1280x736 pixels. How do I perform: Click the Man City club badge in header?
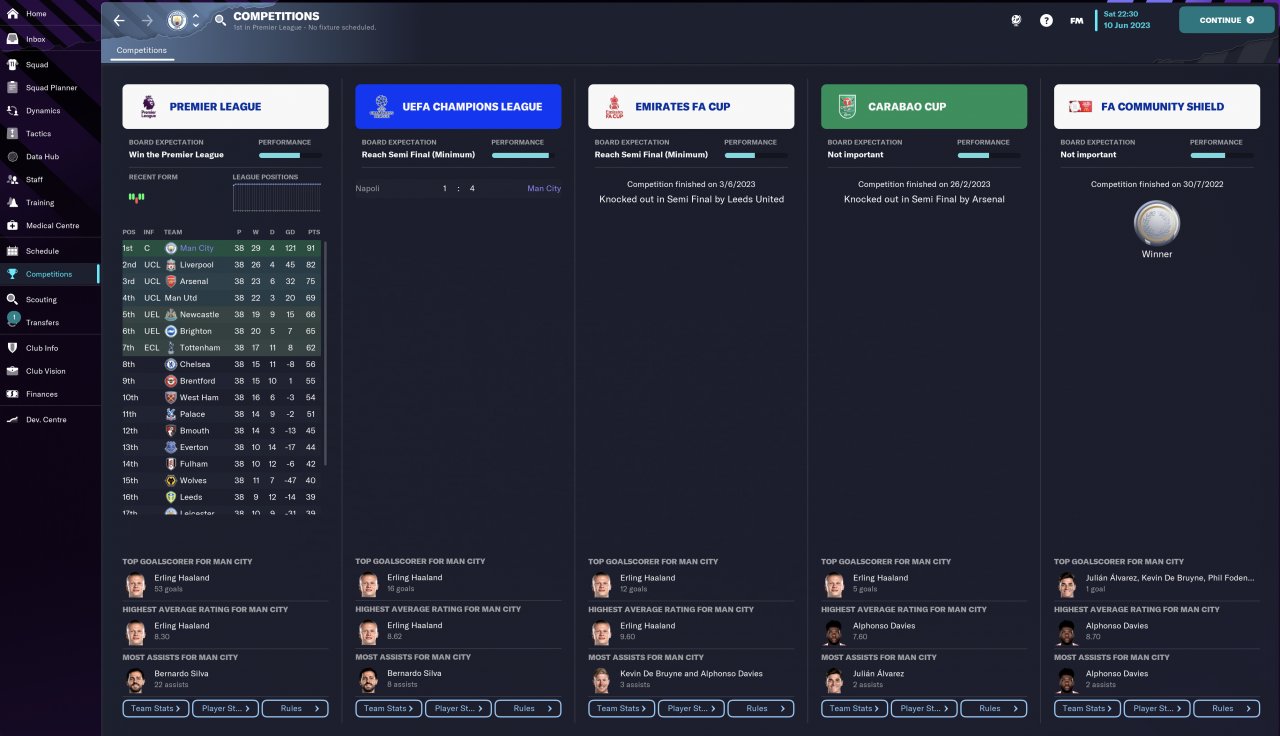[x=177, y=20]
